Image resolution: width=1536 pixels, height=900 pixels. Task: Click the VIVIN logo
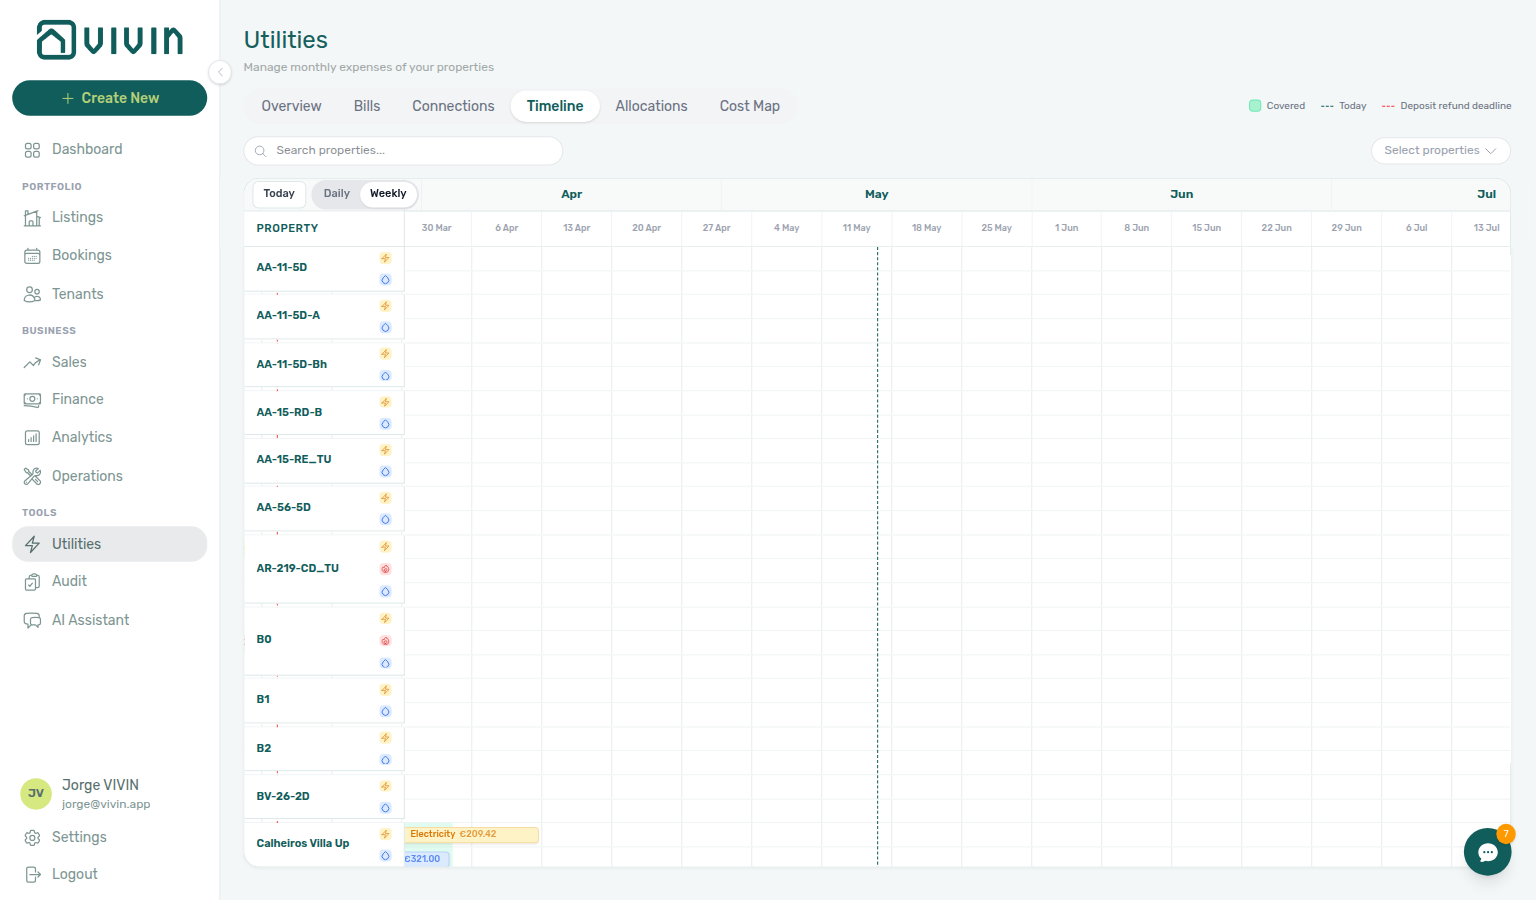point(110,40)
